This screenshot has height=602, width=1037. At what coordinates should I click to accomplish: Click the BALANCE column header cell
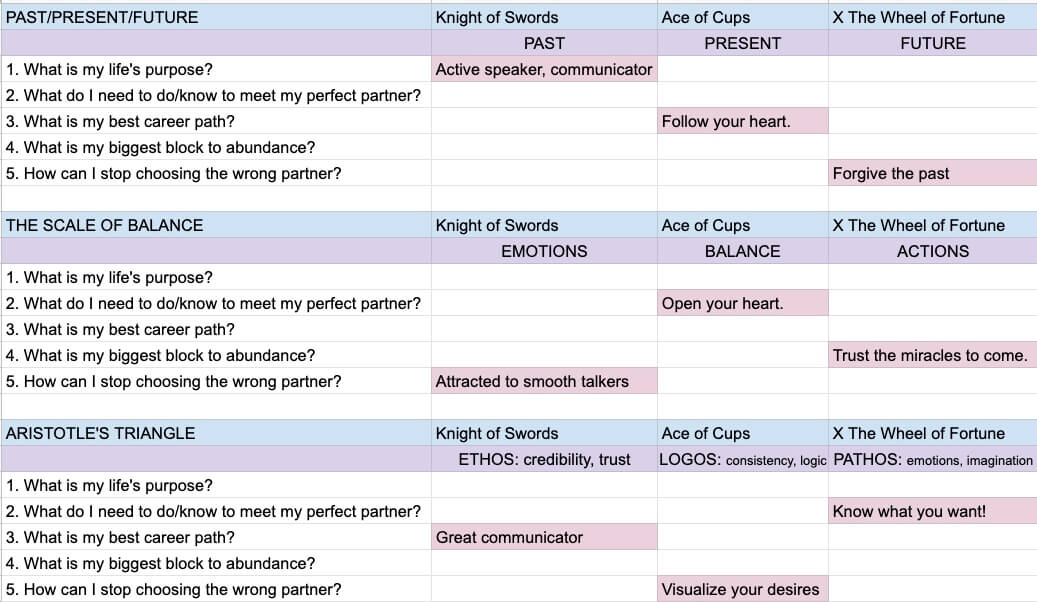[742, 251]
